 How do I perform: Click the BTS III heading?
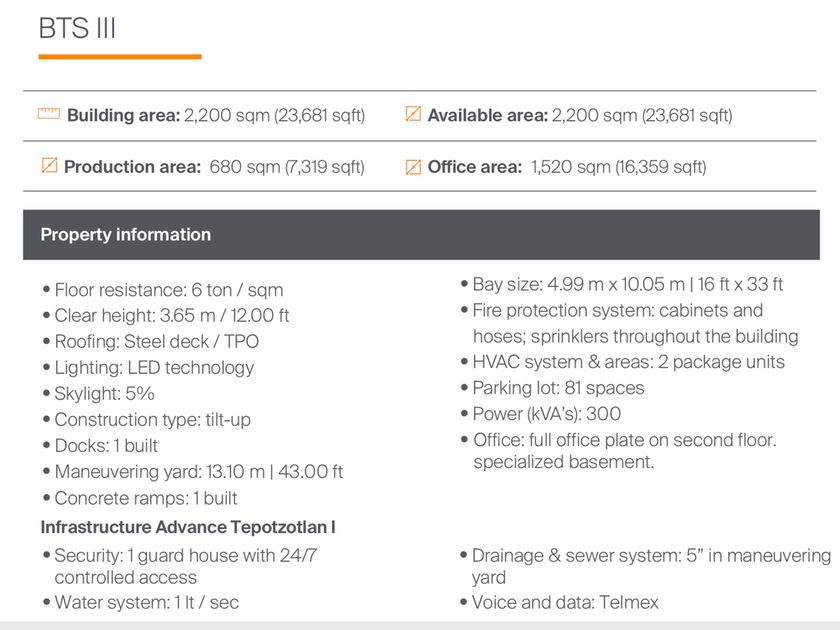point(78,28)
